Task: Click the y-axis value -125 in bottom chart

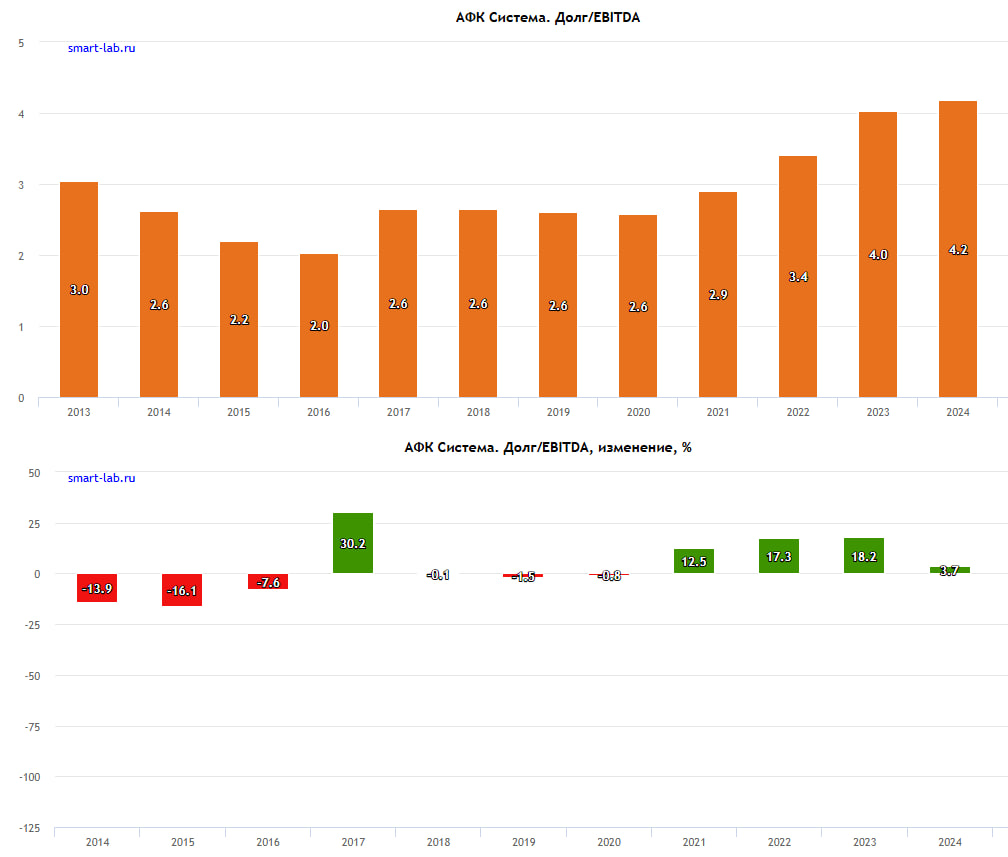Action: tap(30, 829)
